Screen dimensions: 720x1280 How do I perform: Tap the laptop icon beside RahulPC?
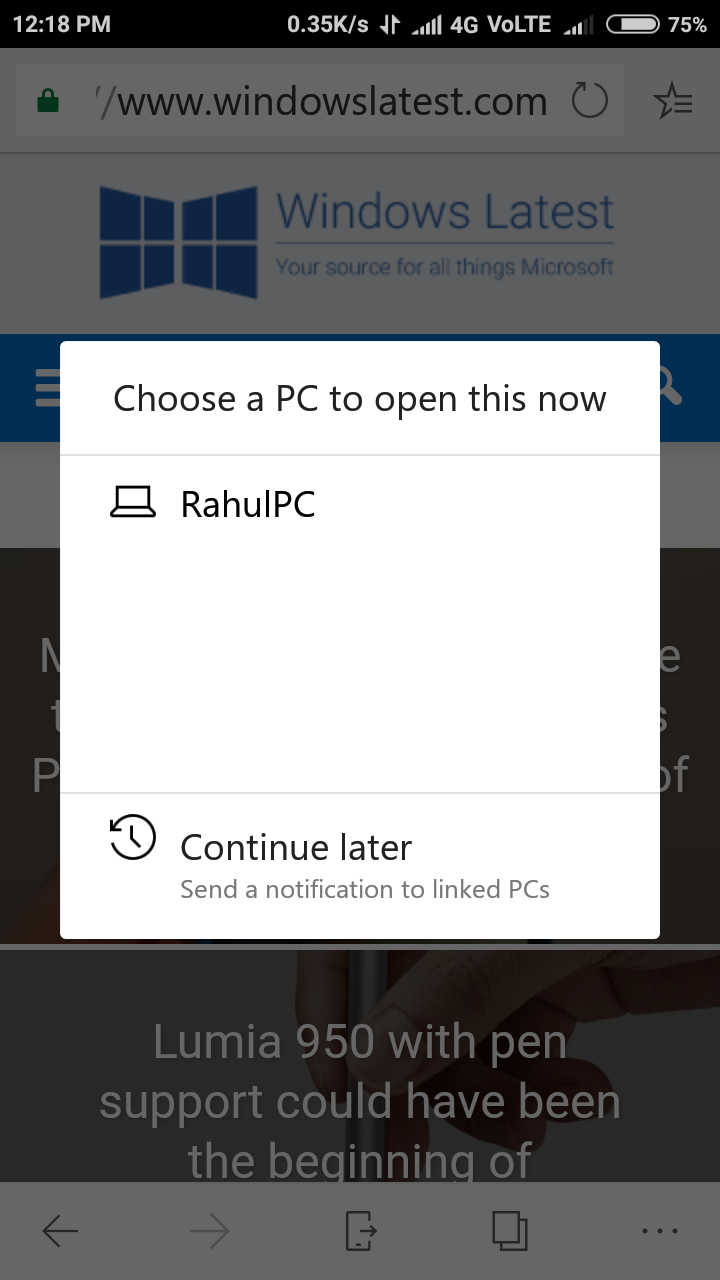click(133, 502)
